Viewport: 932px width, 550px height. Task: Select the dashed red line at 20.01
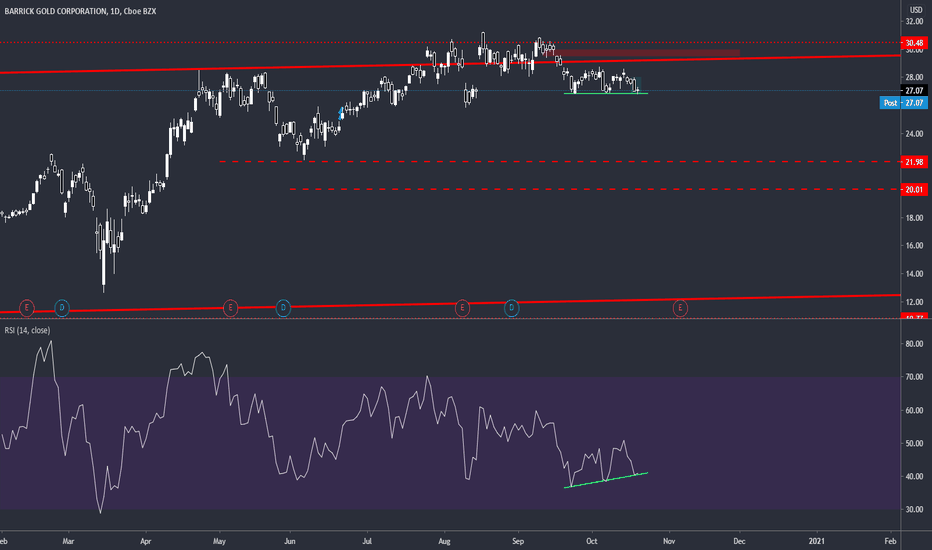coord(594,189)
